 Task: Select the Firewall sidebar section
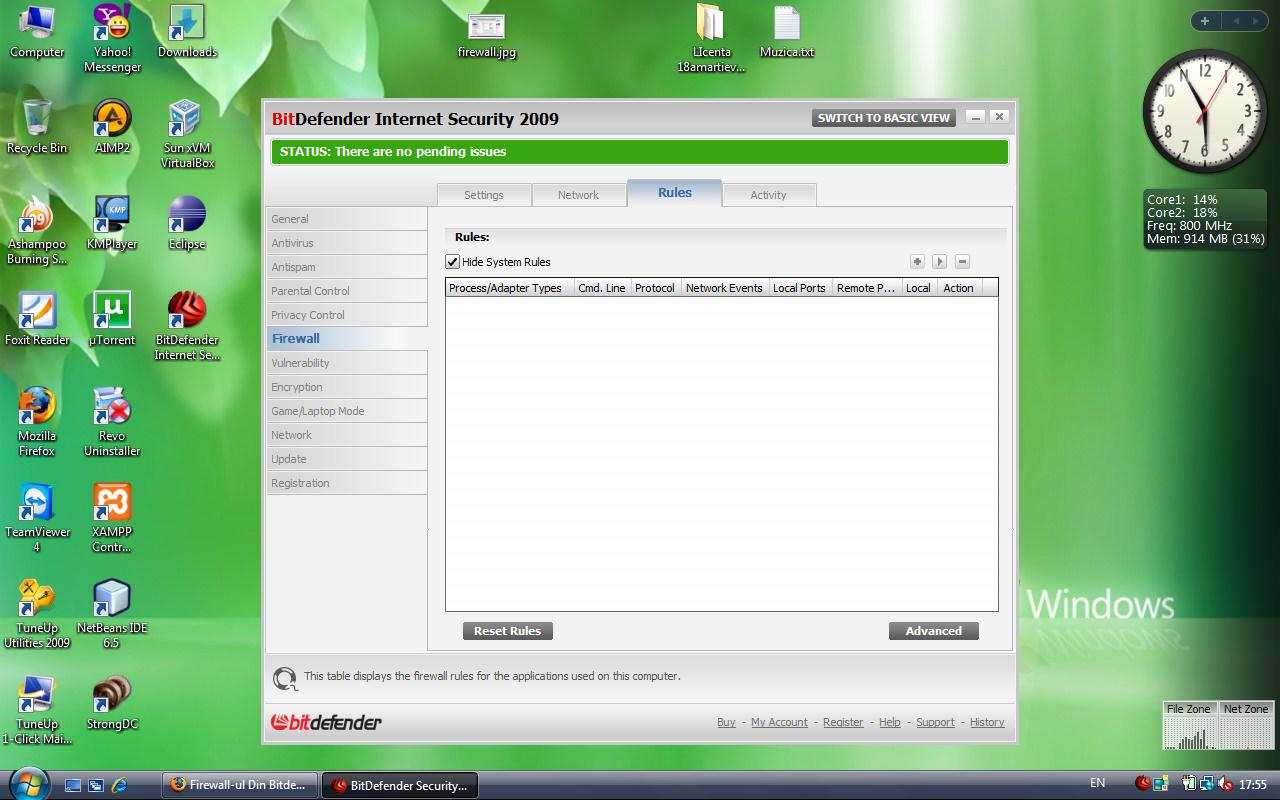point(346,339)
